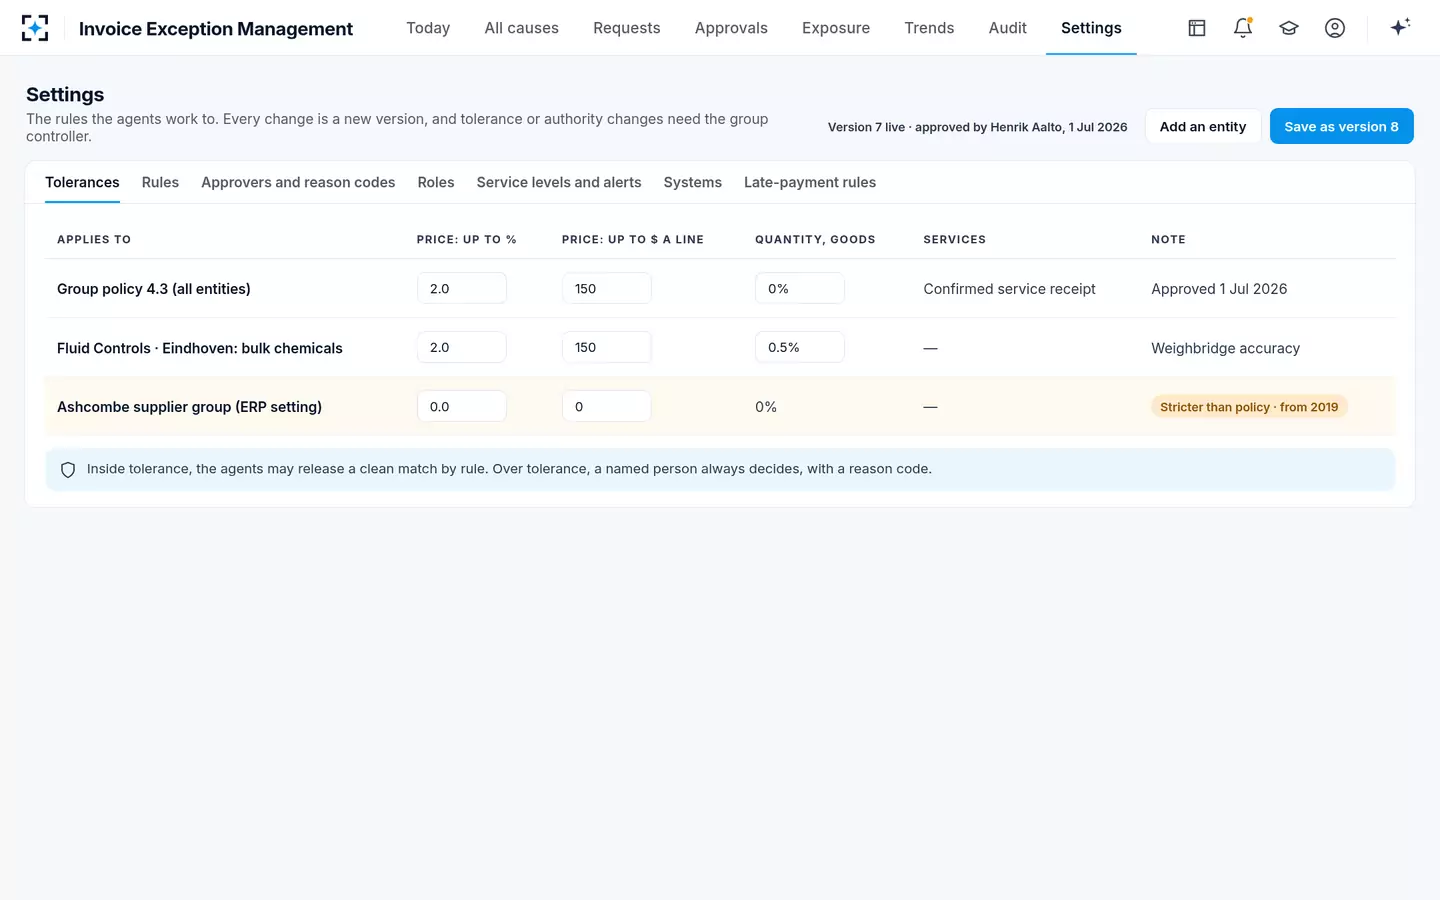1440x900 pixels.
Task: Edit Fluid Controls quantity goods field
Action: pos(800,347)
